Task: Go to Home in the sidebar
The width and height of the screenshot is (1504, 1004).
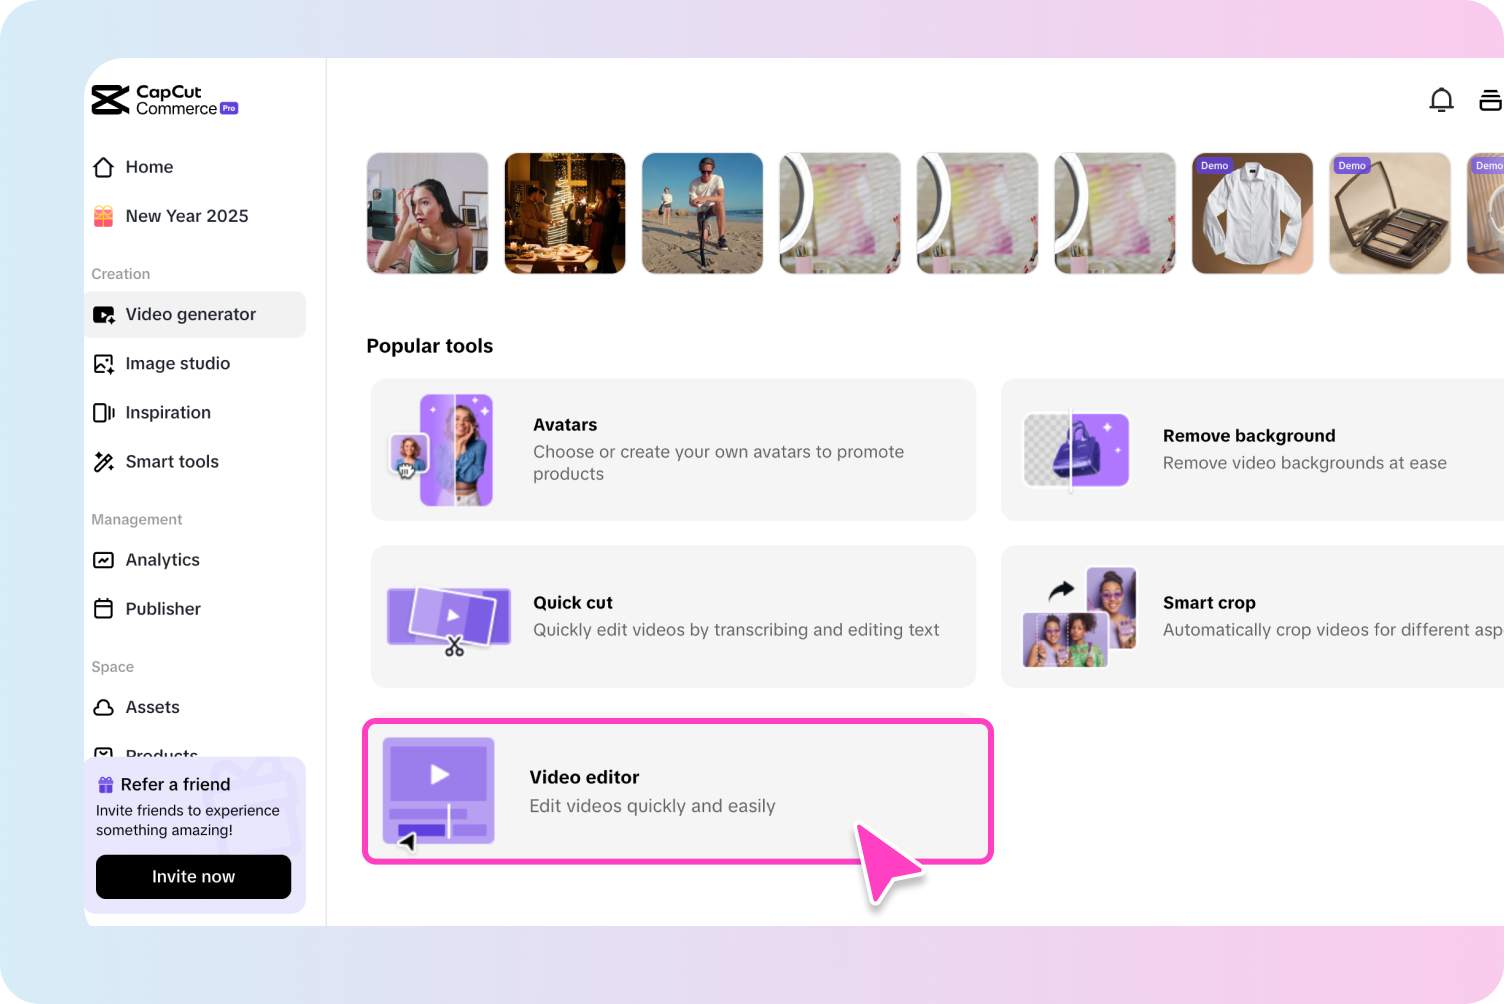Action: pos(149,167)
